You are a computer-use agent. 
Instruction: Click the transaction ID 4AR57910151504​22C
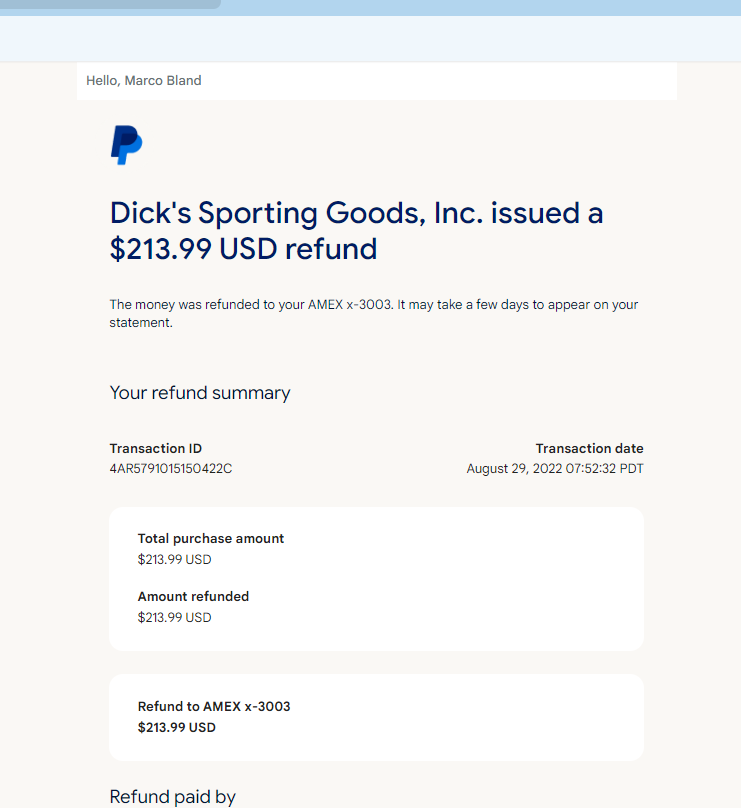tap(171, 468)
